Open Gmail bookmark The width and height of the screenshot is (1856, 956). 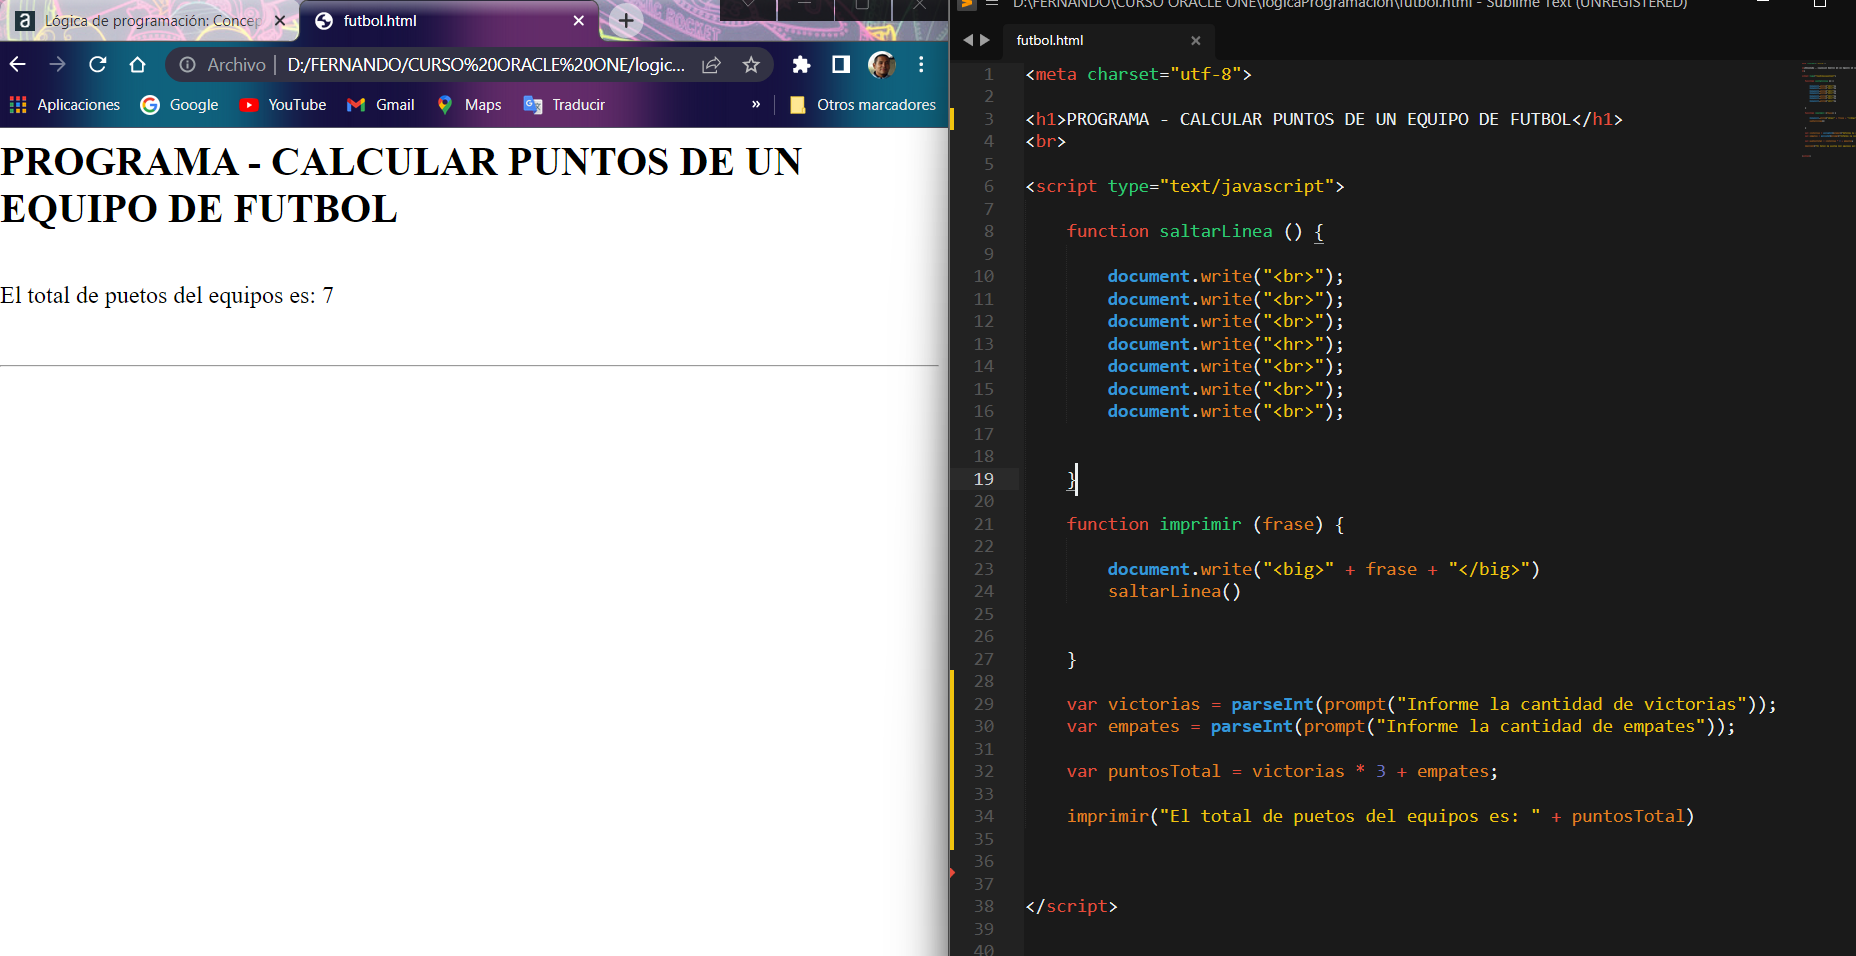[381, 105]
